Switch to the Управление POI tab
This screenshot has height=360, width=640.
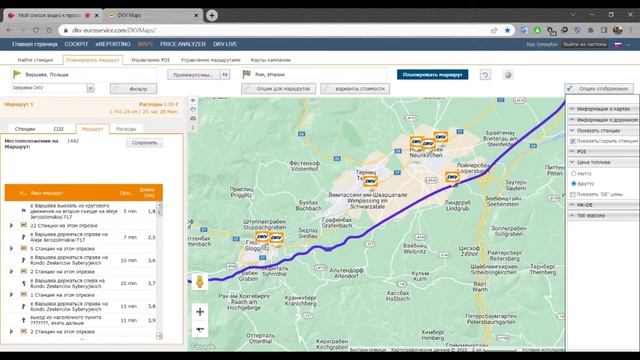[150, 60]
